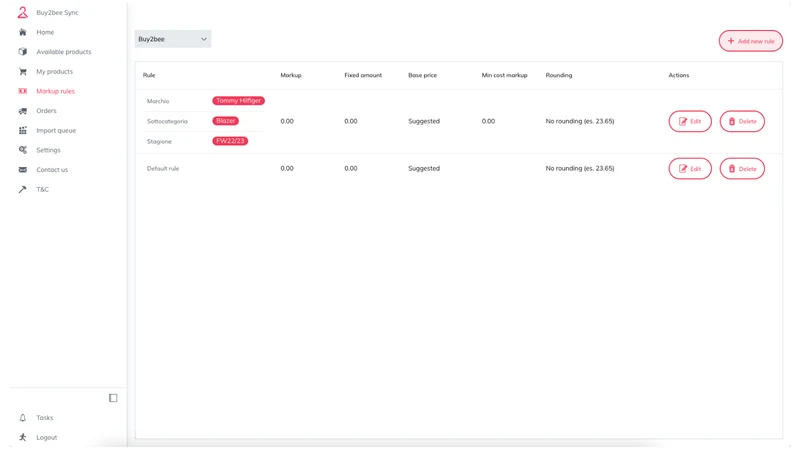This screenshot has width=800, height=450.
Task: Click the Base price column header
Action: (x=422, y=75)
